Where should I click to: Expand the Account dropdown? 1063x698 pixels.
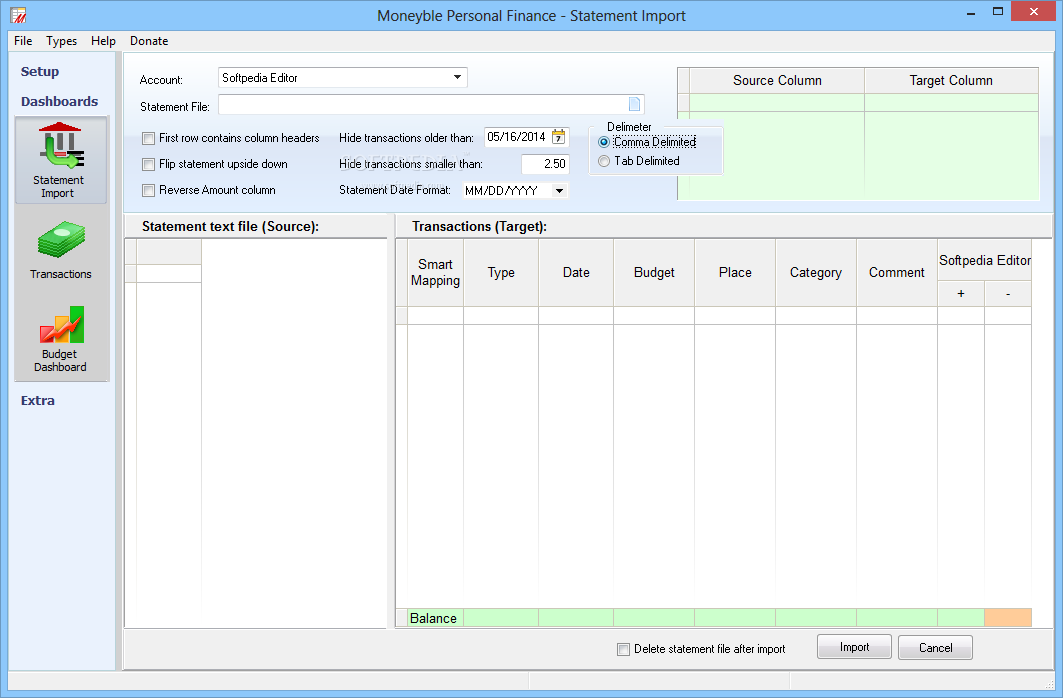tap(458, 77)
